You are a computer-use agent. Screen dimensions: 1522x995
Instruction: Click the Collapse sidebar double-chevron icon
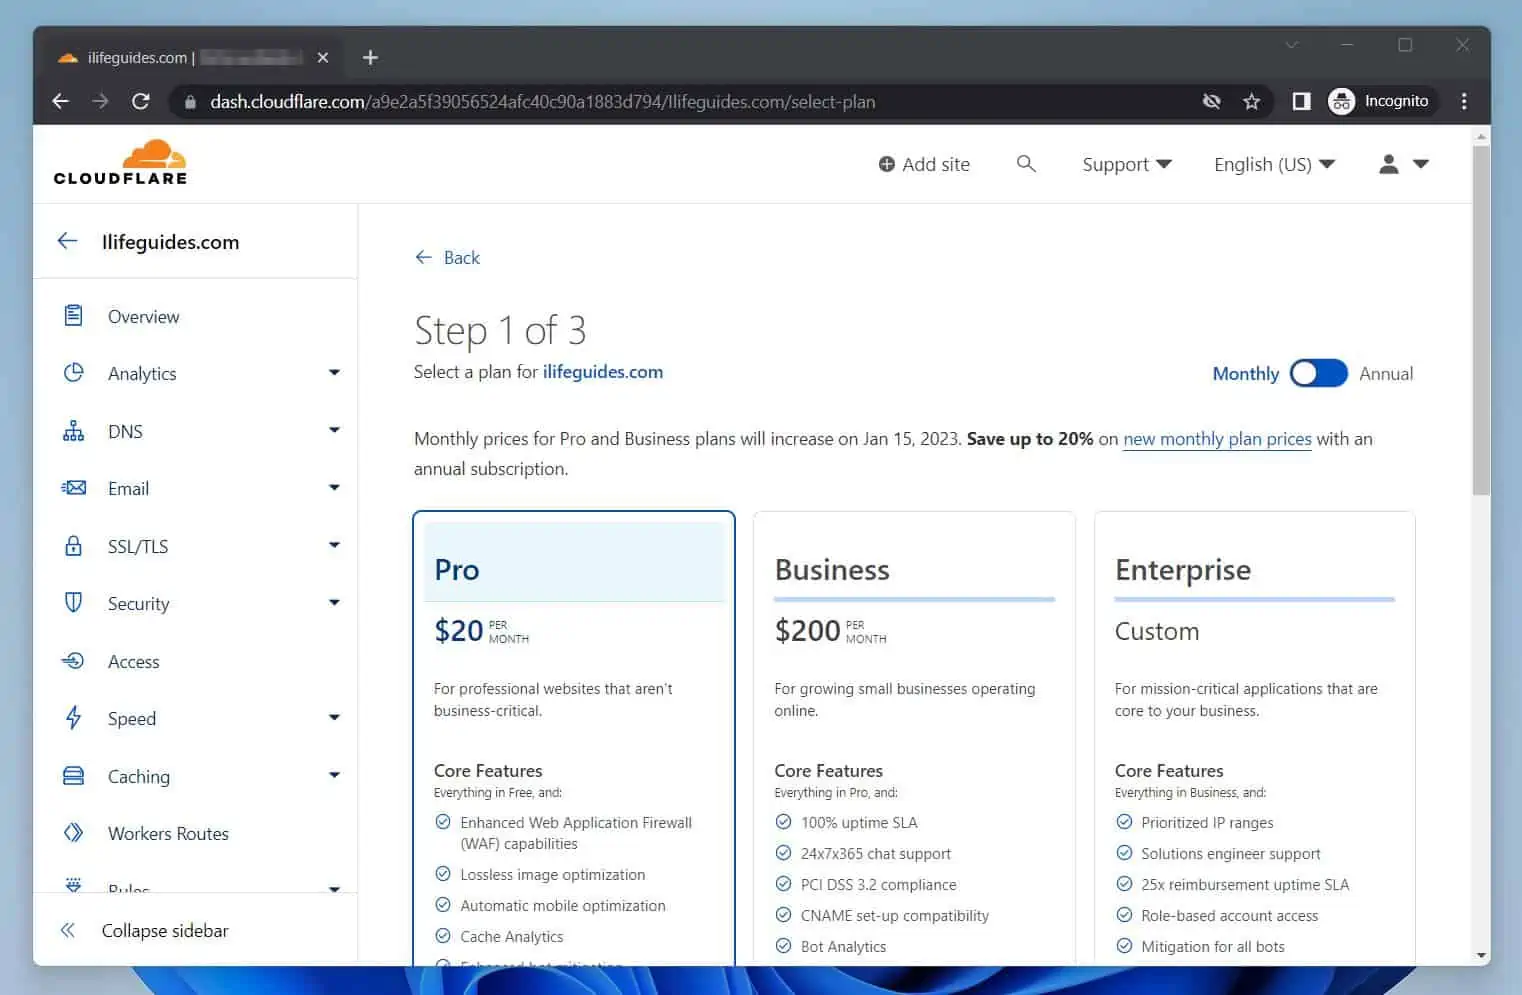[67, 930]
